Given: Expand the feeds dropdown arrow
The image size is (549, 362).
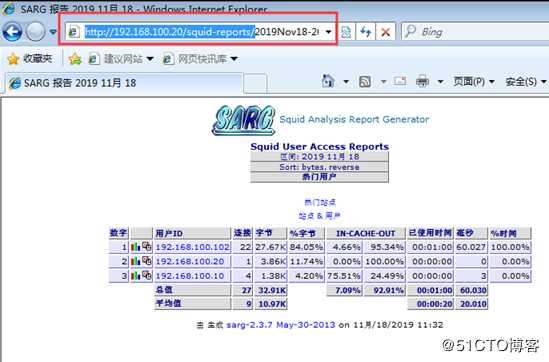Looking at the screenshot, I should [x=384, y=82].
